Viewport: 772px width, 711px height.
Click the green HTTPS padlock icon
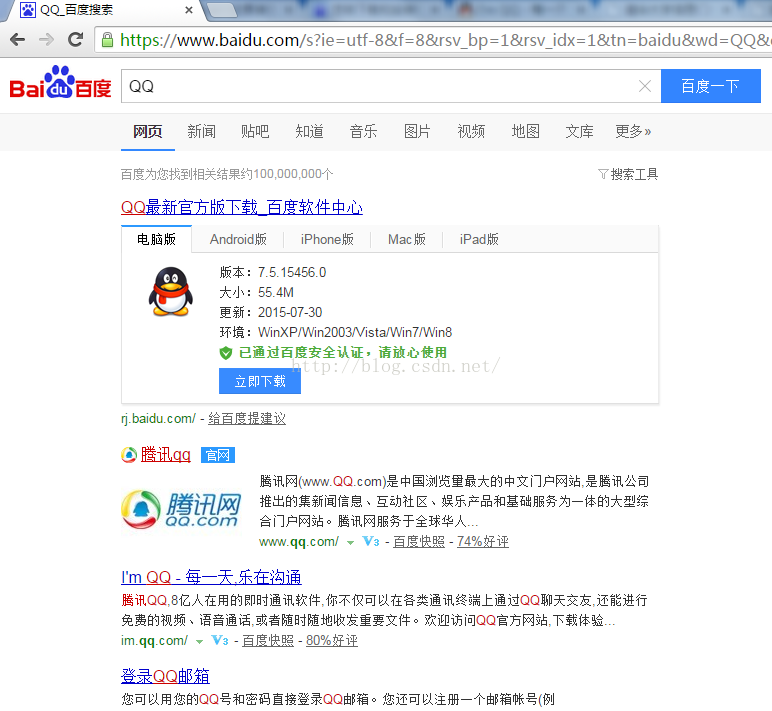point(107,40)
